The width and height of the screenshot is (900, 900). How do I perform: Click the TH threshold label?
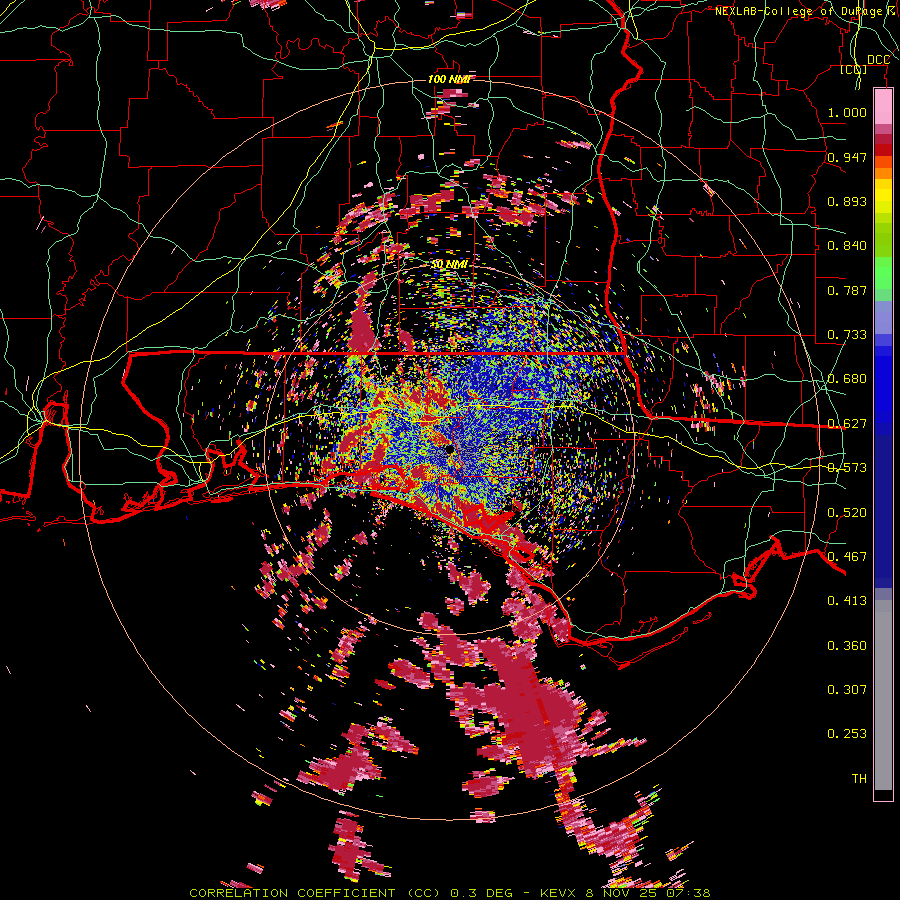point(859,779)
